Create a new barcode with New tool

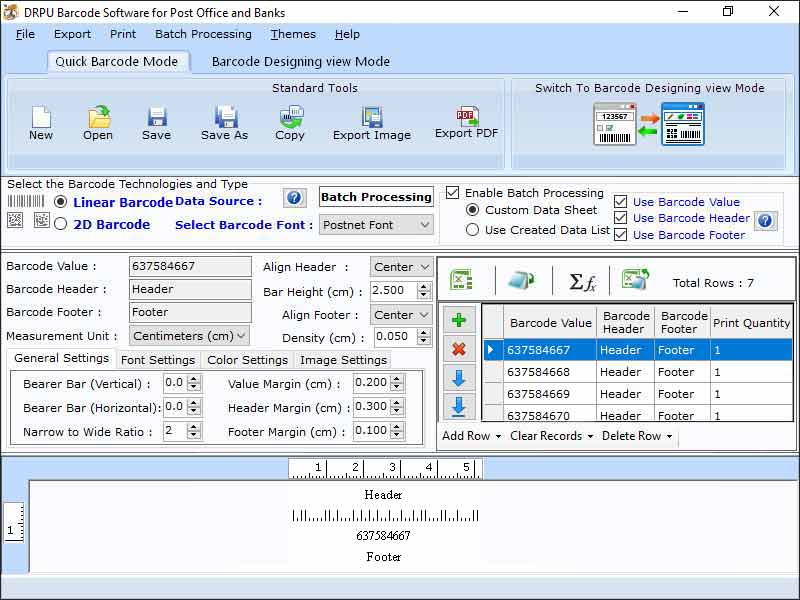(x=41, y=120)
